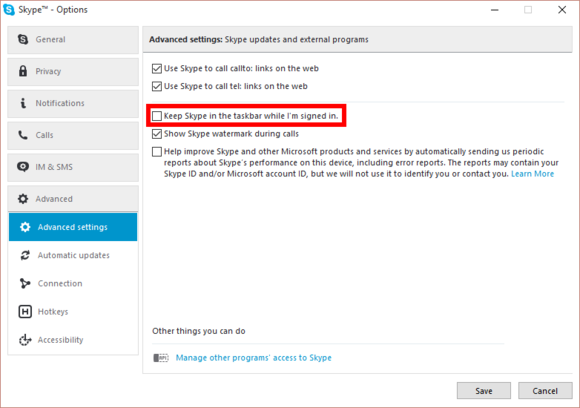Image resolution: width=580 pixels, height=408 pixels.
Task: Open Notifications via its info icon
Action: click(x=23, y=103)
